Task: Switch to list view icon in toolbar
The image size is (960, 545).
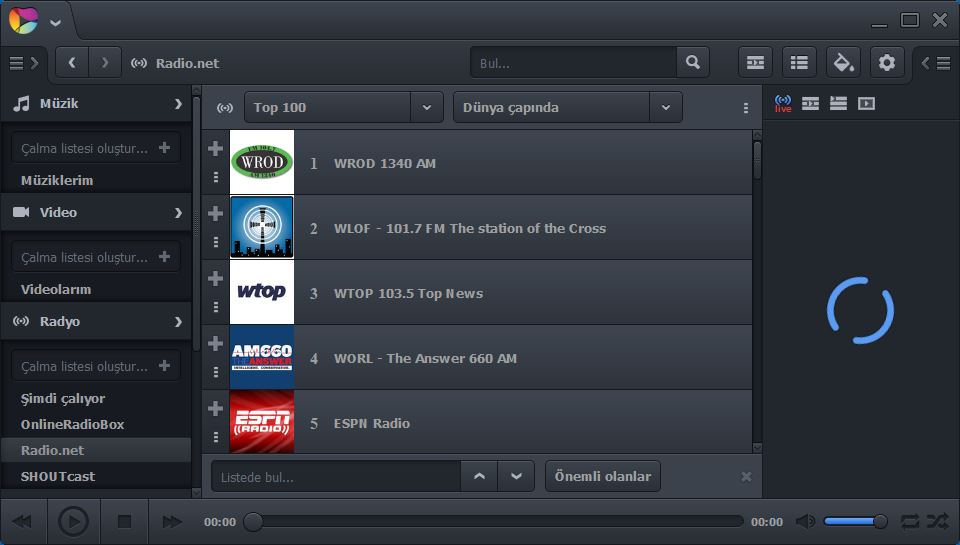Action: 799,62
